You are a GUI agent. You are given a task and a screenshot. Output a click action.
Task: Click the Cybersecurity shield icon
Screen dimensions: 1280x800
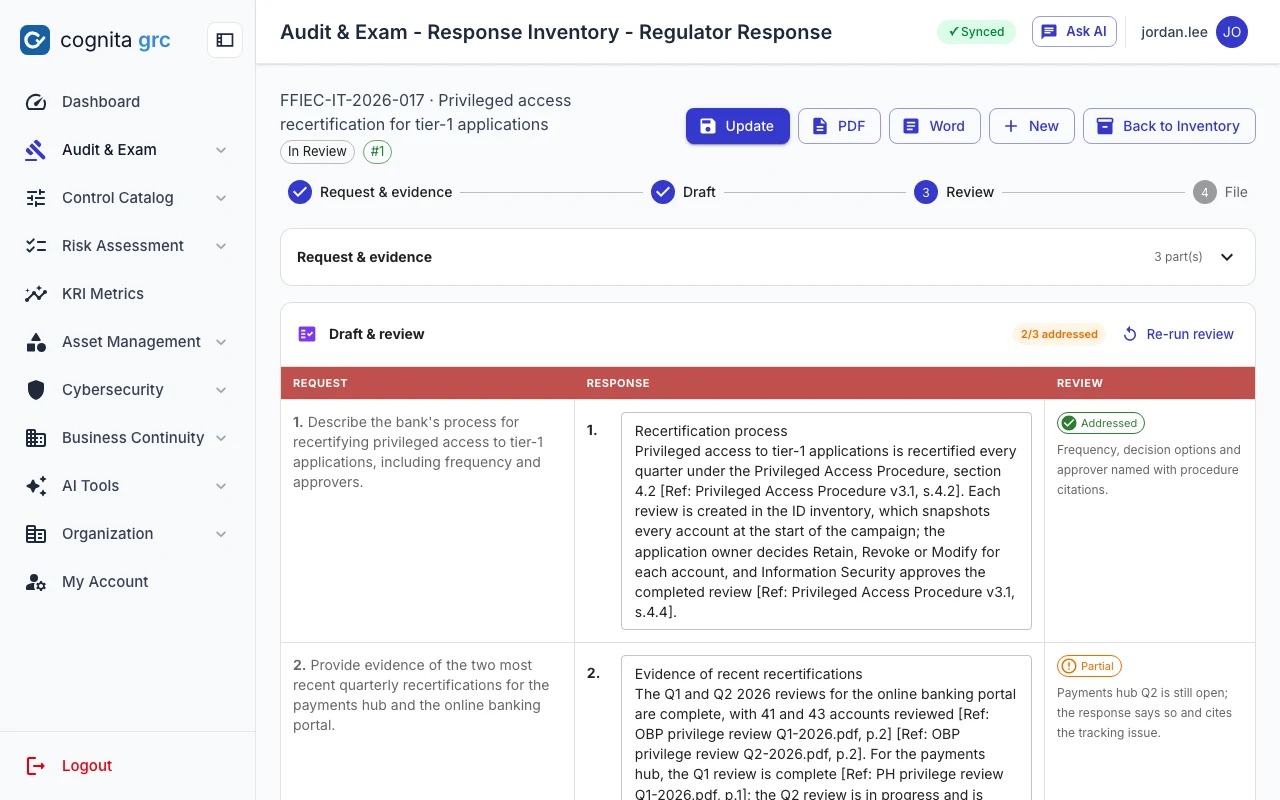36,390
